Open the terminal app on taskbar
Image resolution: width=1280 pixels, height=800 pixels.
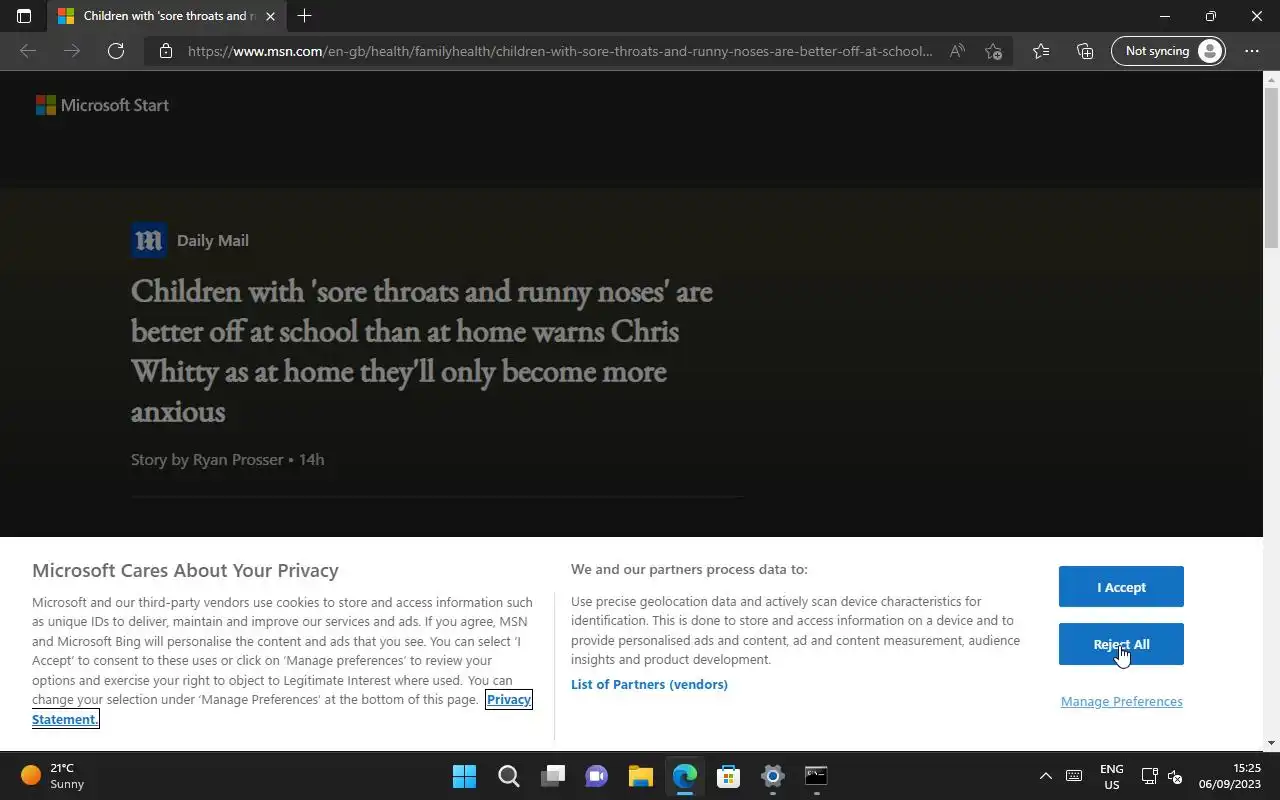click(816, 776)
